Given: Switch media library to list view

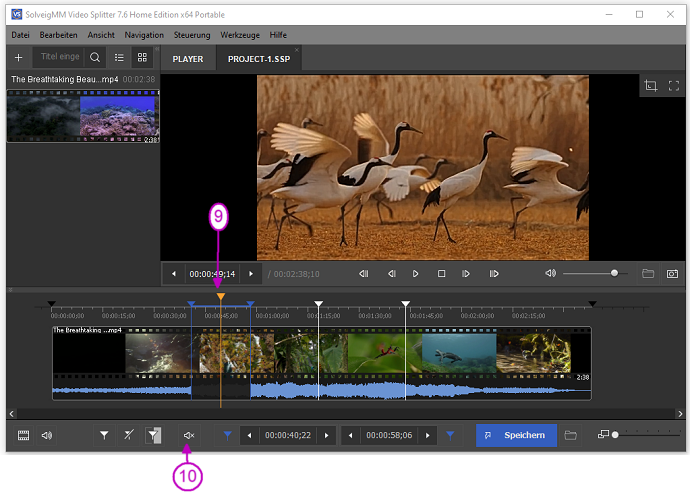Looking at the screenshot, I should (x=119, y=58).
